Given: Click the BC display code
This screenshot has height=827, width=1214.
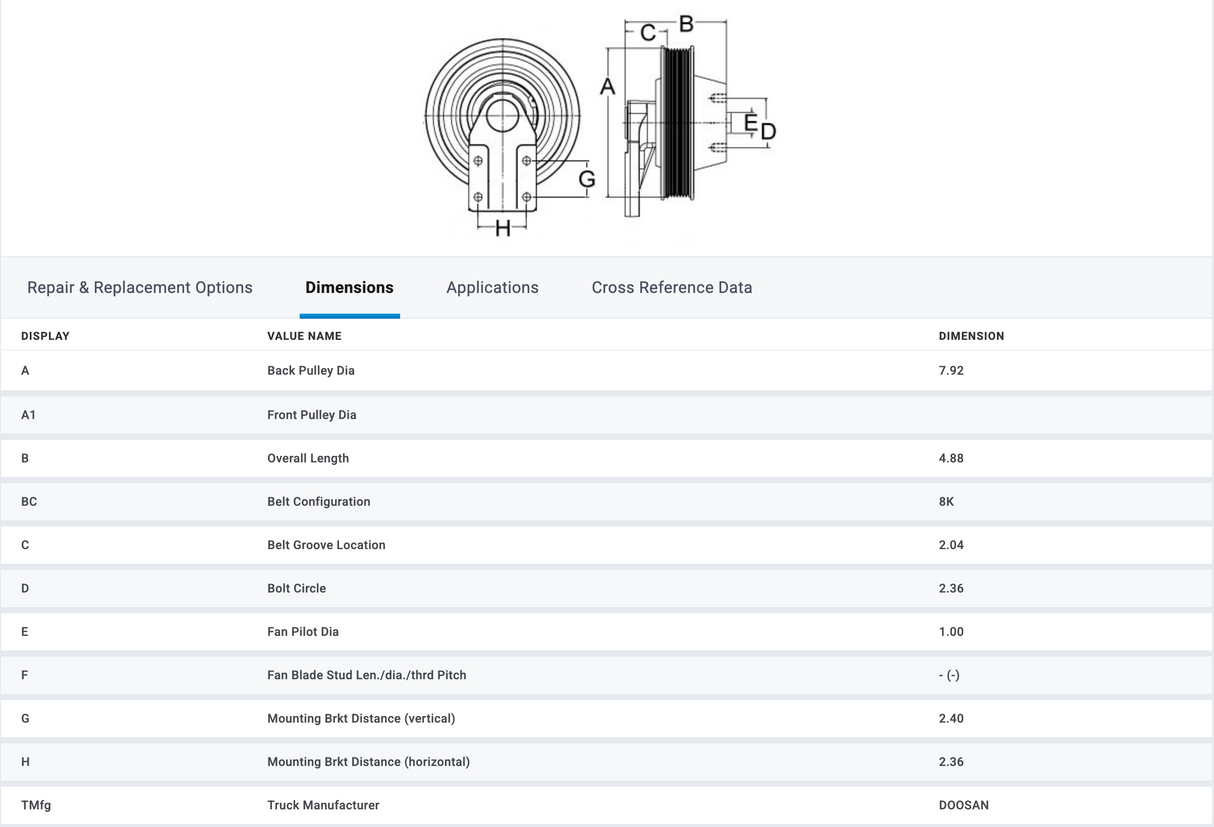Looking at the screenshot, I should (29, 502).
